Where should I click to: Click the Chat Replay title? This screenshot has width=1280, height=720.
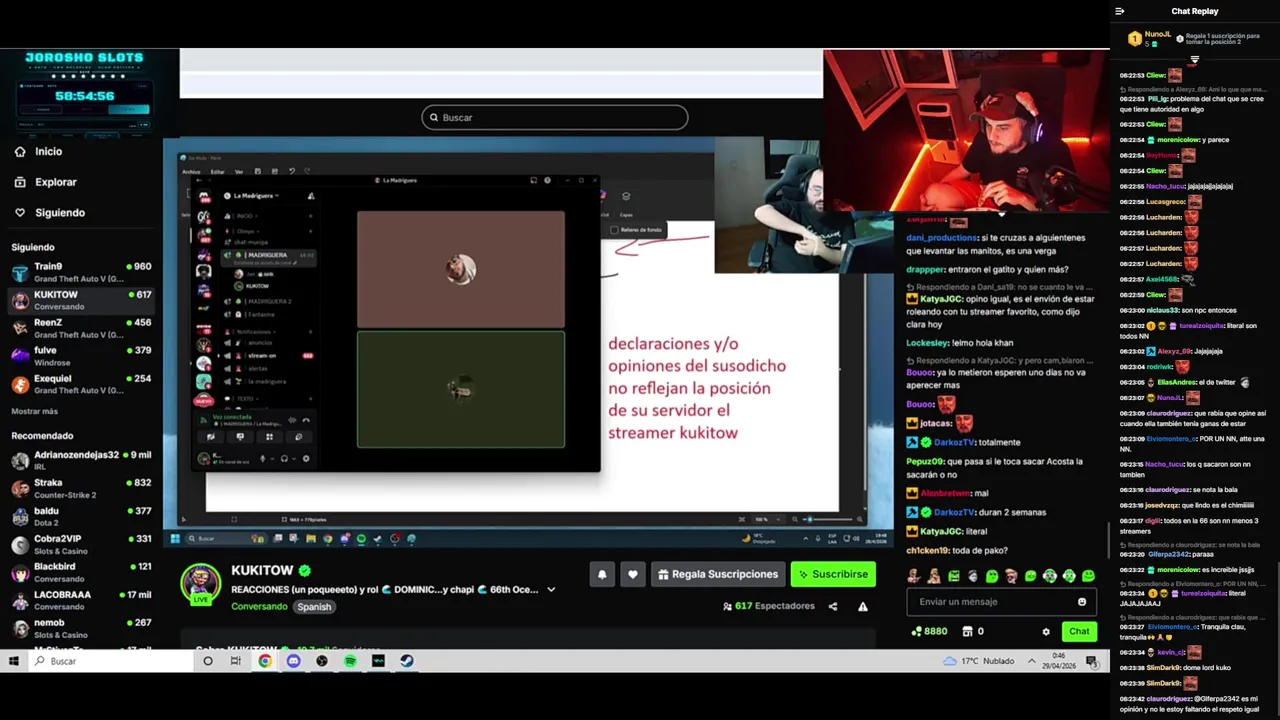[1195, 11]
